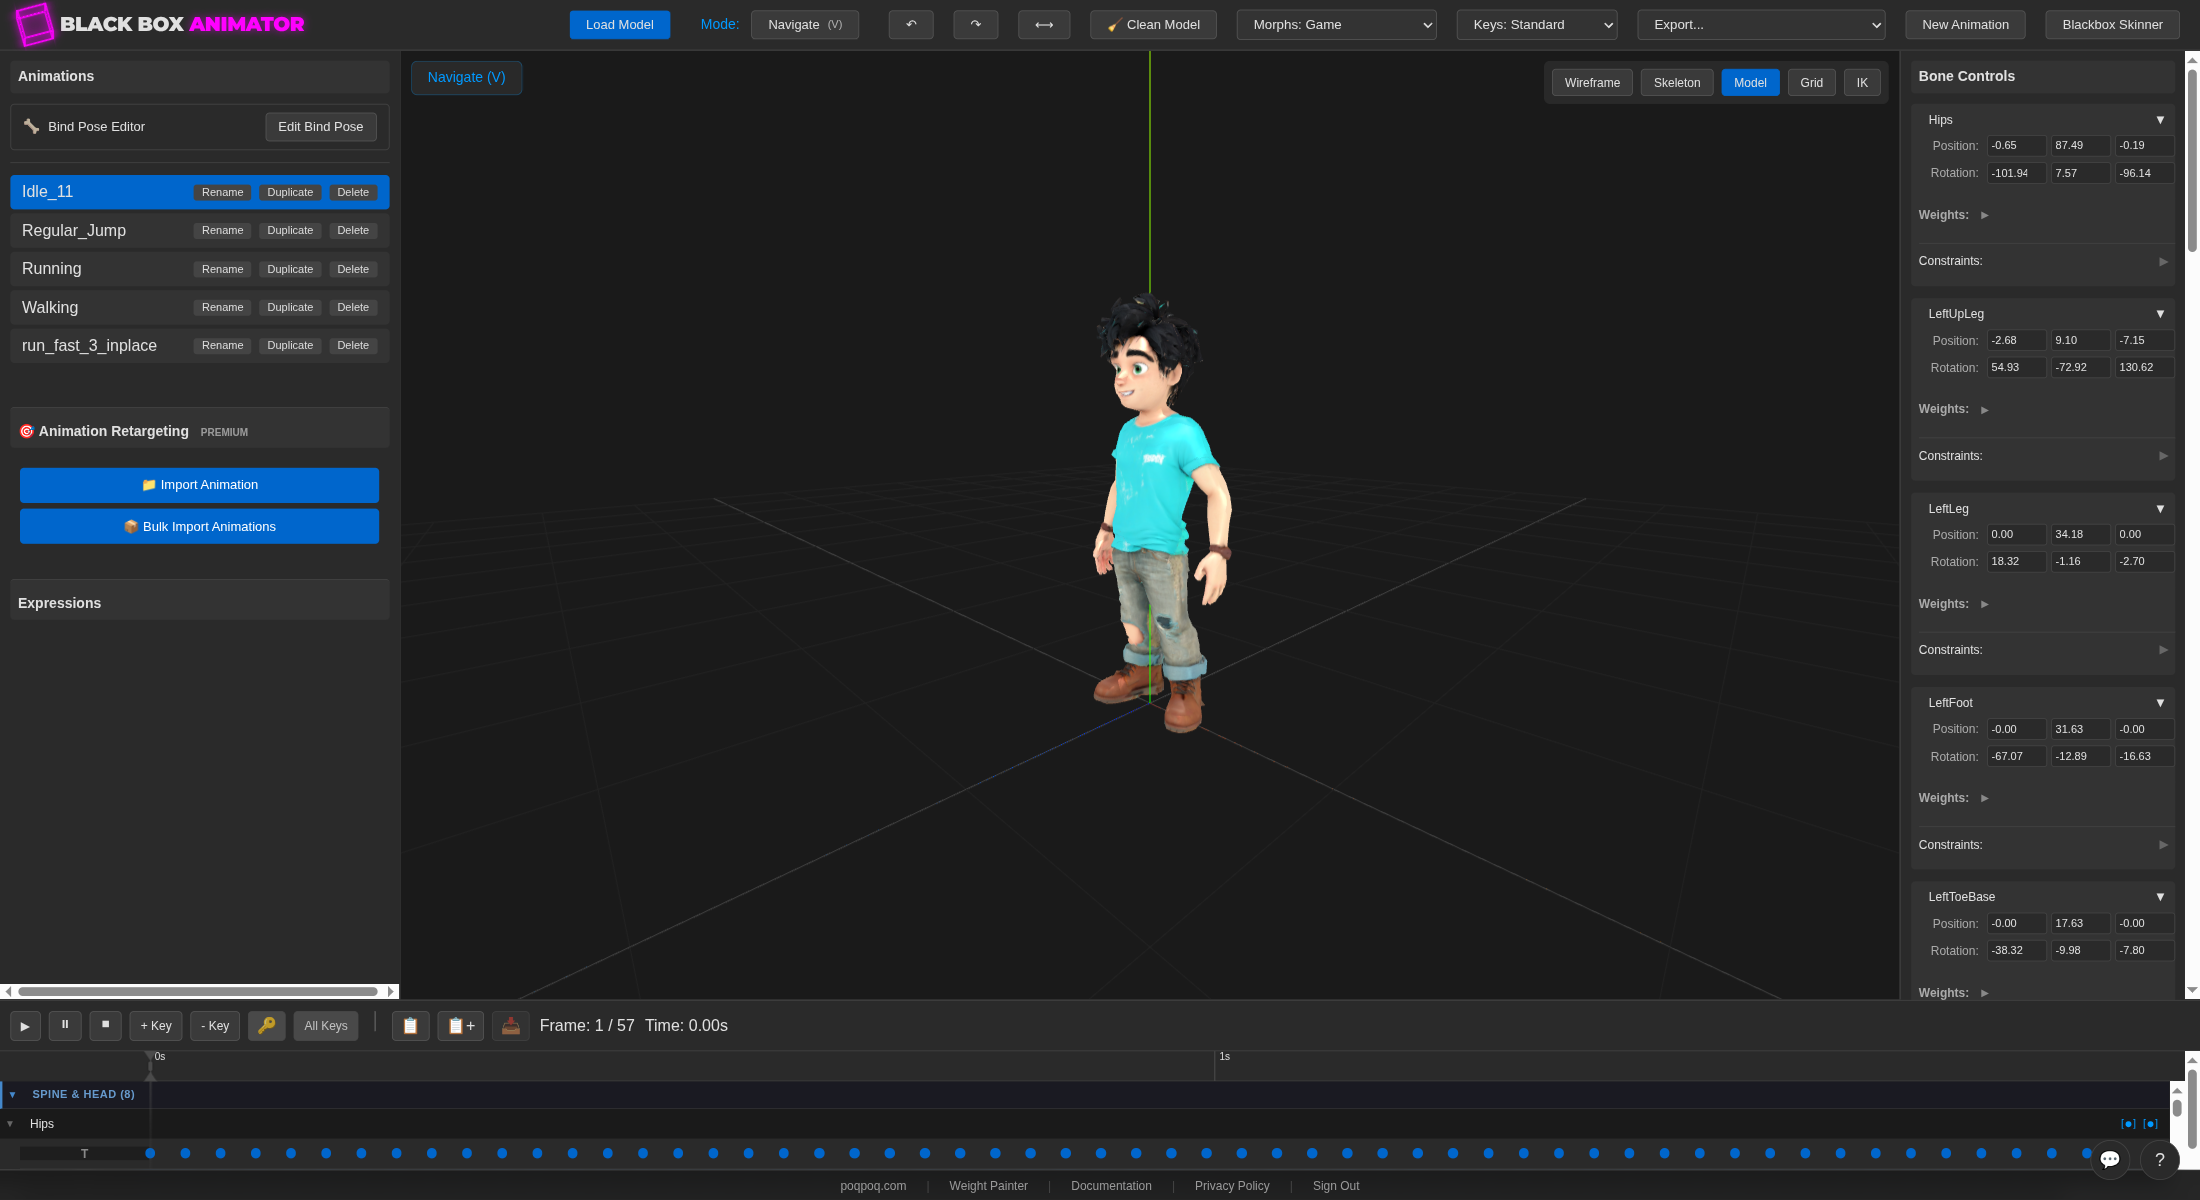Open the Export dropdown
2200x1200 pixels.
(1761, 25)
